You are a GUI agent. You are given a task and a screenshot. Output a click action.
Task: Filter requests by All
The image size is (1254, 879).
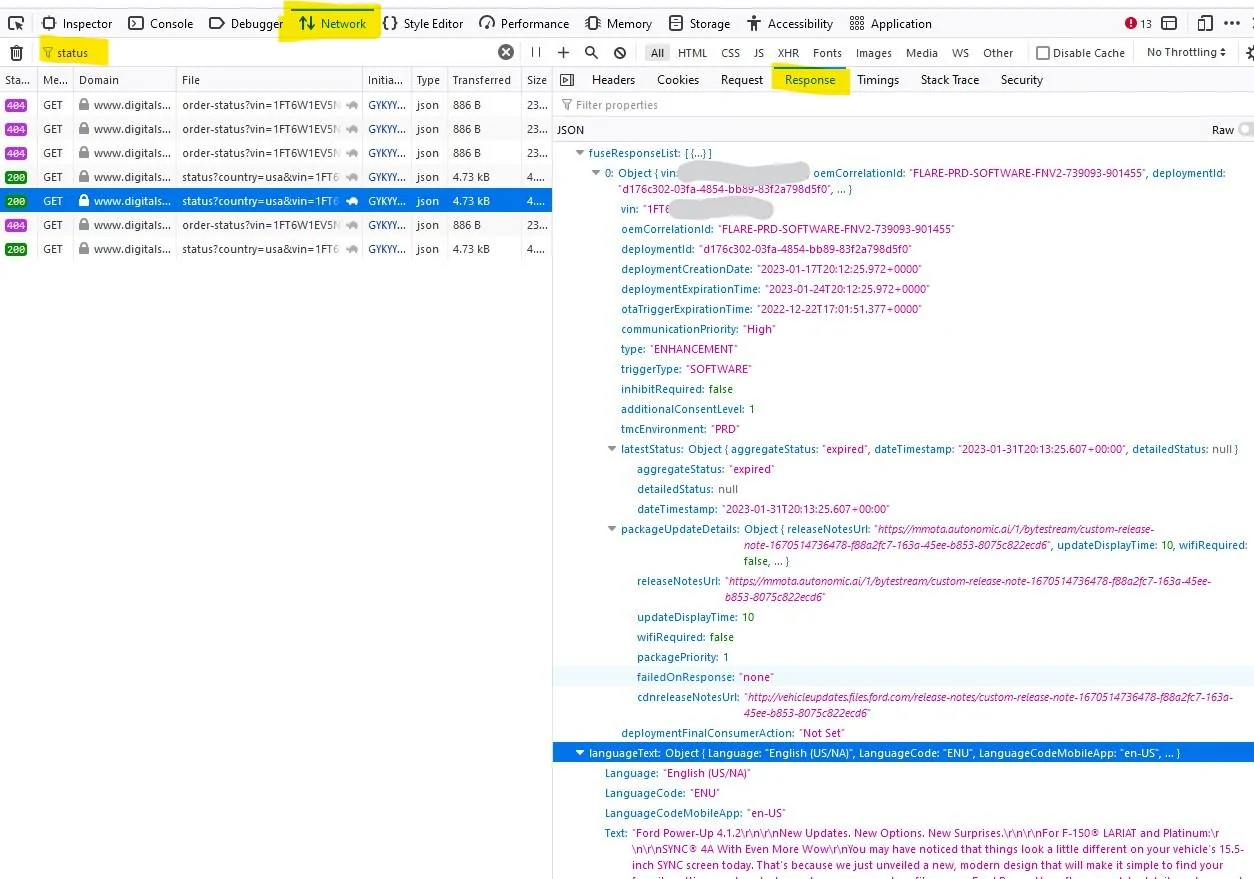pos(656,53)
